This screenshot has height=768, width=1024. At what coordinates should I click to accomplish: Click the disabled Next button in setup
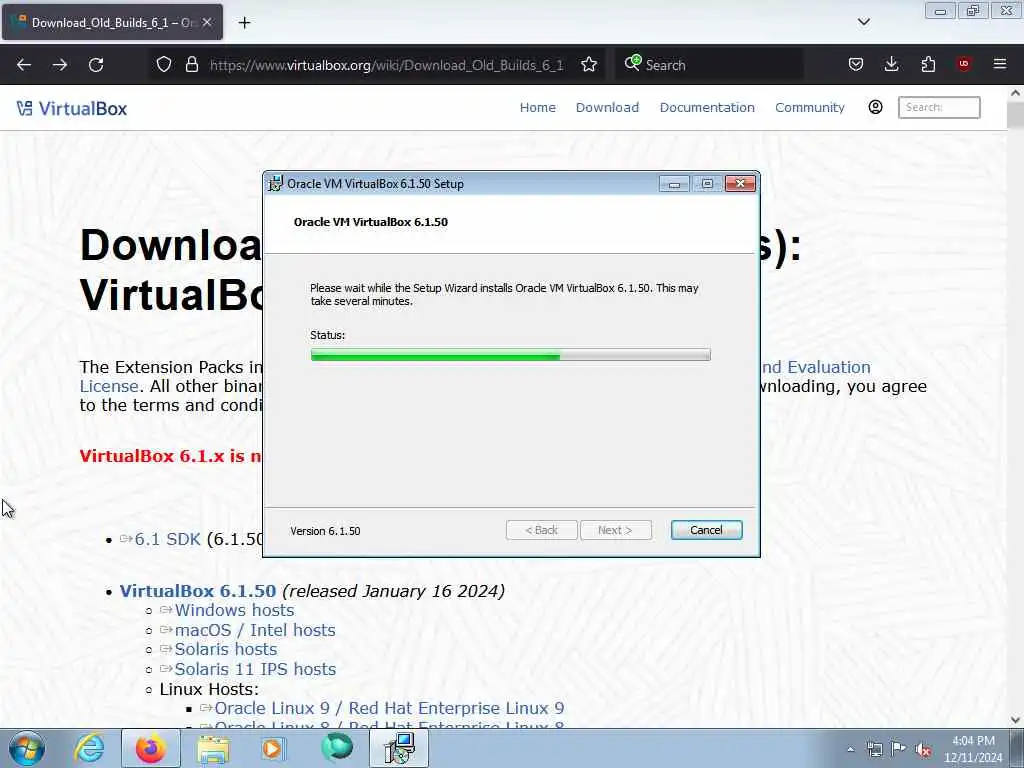point(615,530)
